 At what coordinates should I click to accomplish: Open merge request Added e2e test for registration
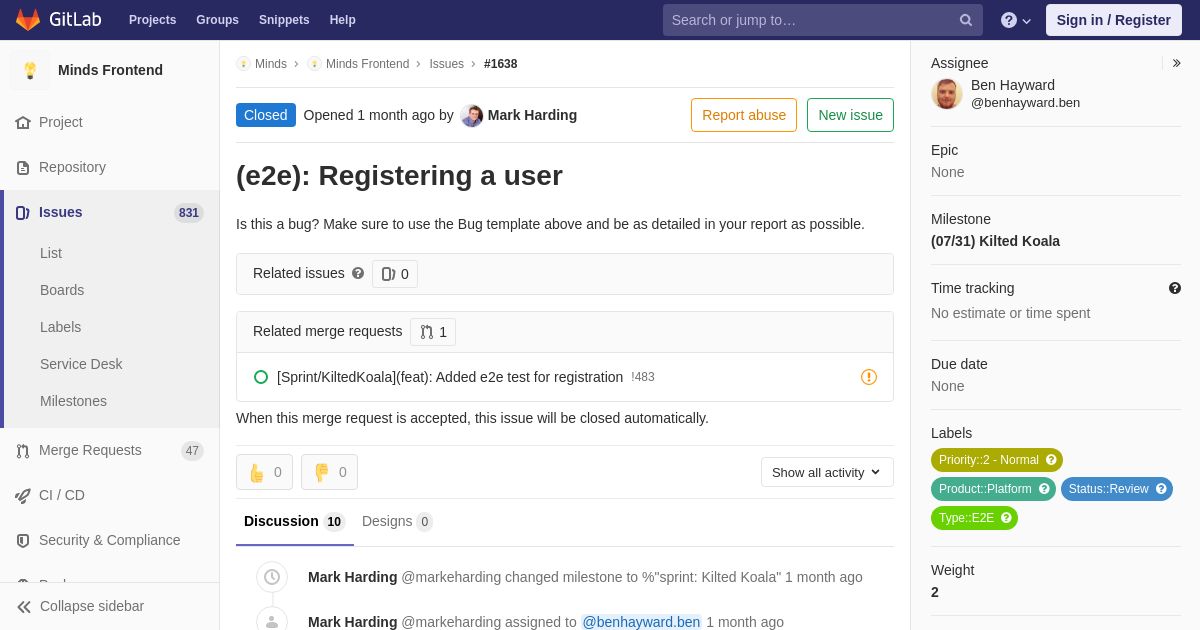coord(450,377)
